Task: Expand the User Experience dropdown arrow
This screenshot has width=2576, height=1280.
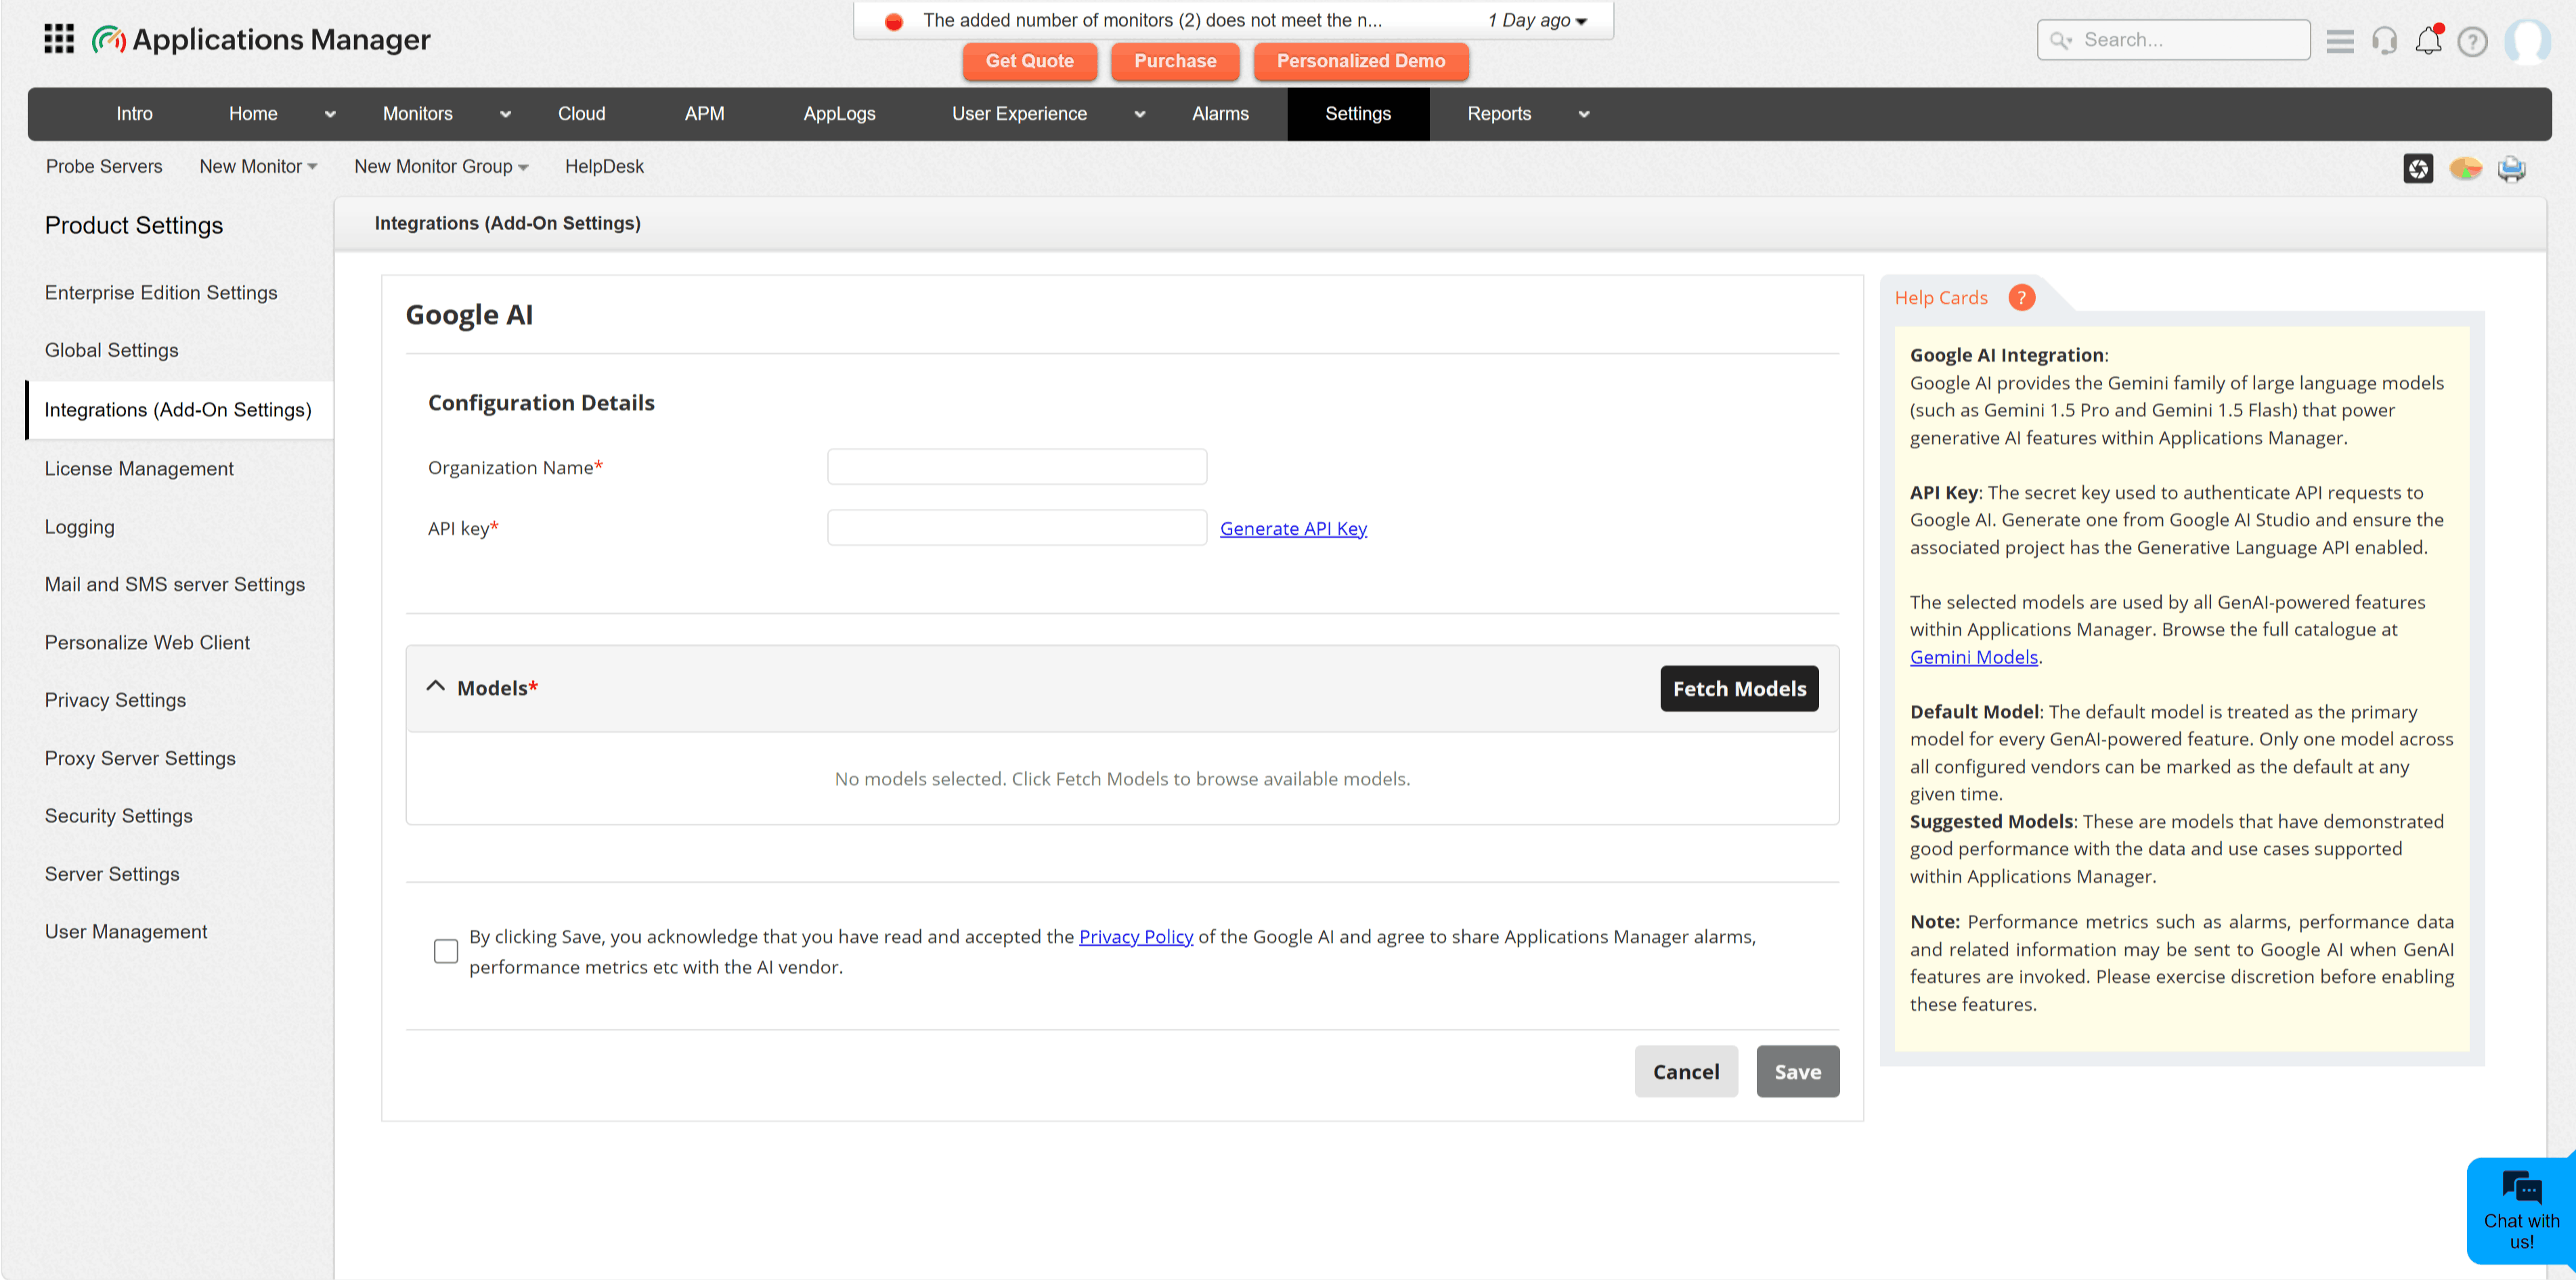Action: (x=1139, y=114)
